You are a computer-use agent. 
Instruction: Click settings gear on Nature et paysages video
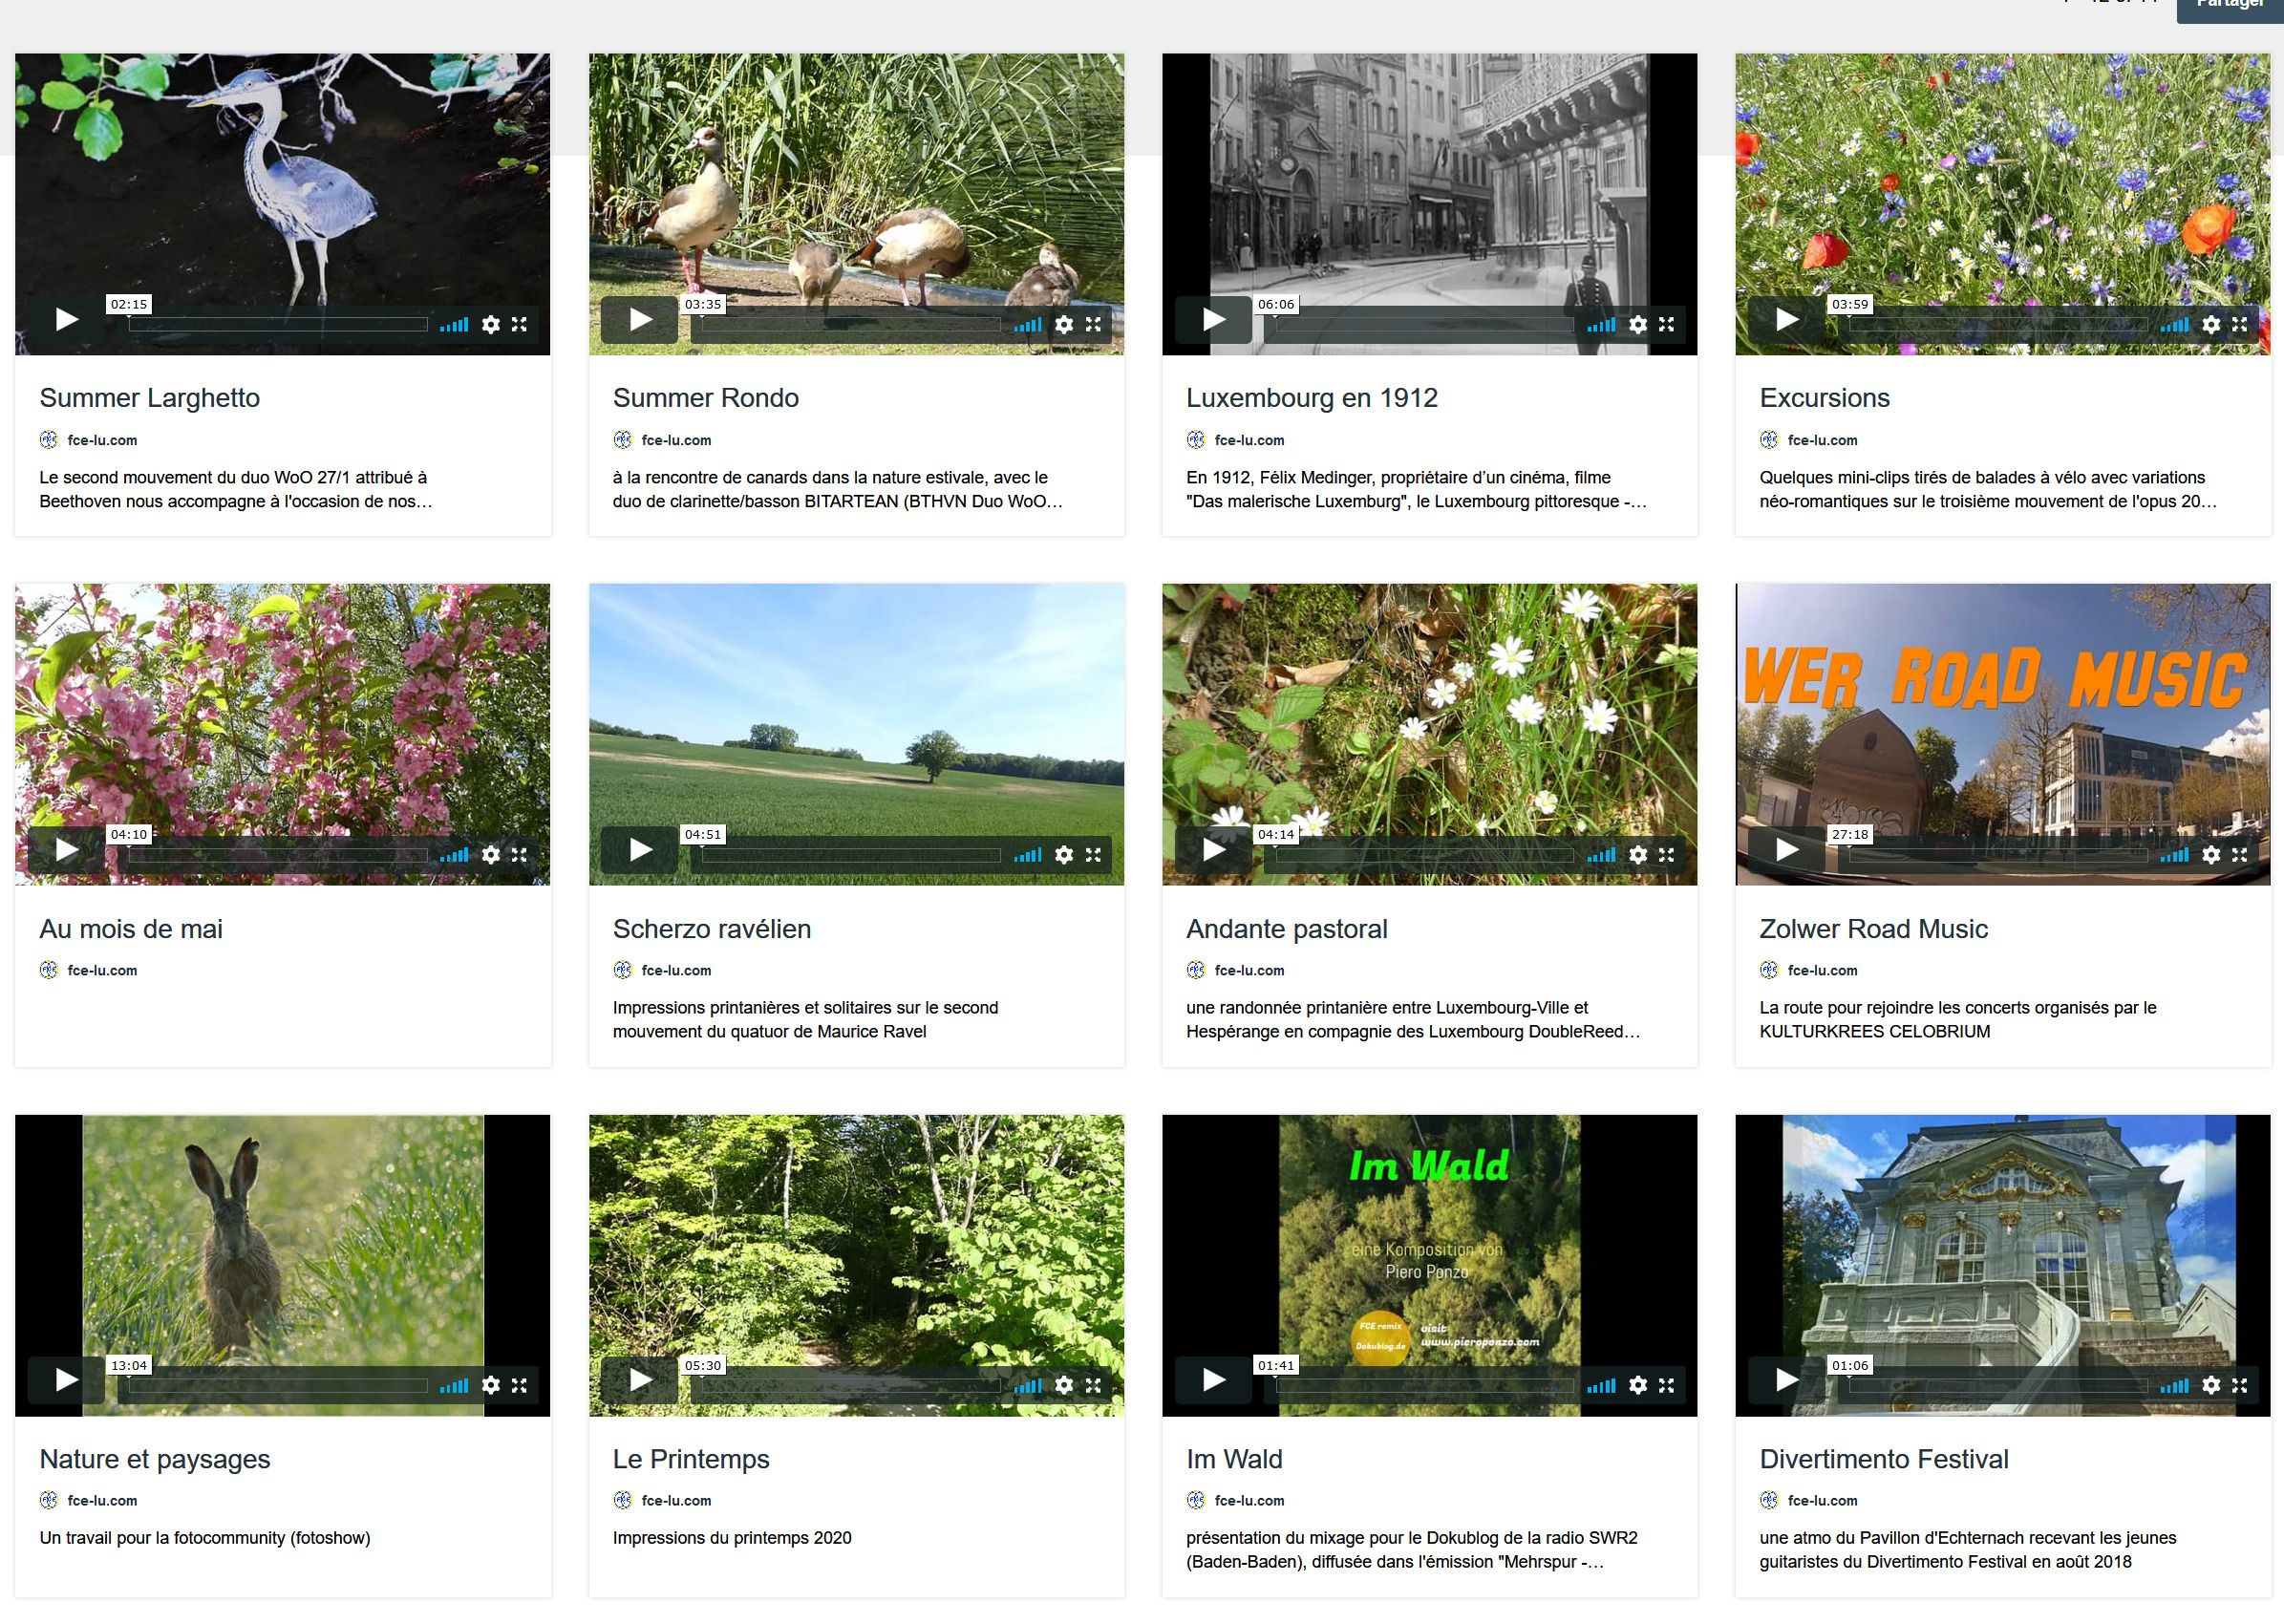pyautogui.click(x=491, y=1385)
